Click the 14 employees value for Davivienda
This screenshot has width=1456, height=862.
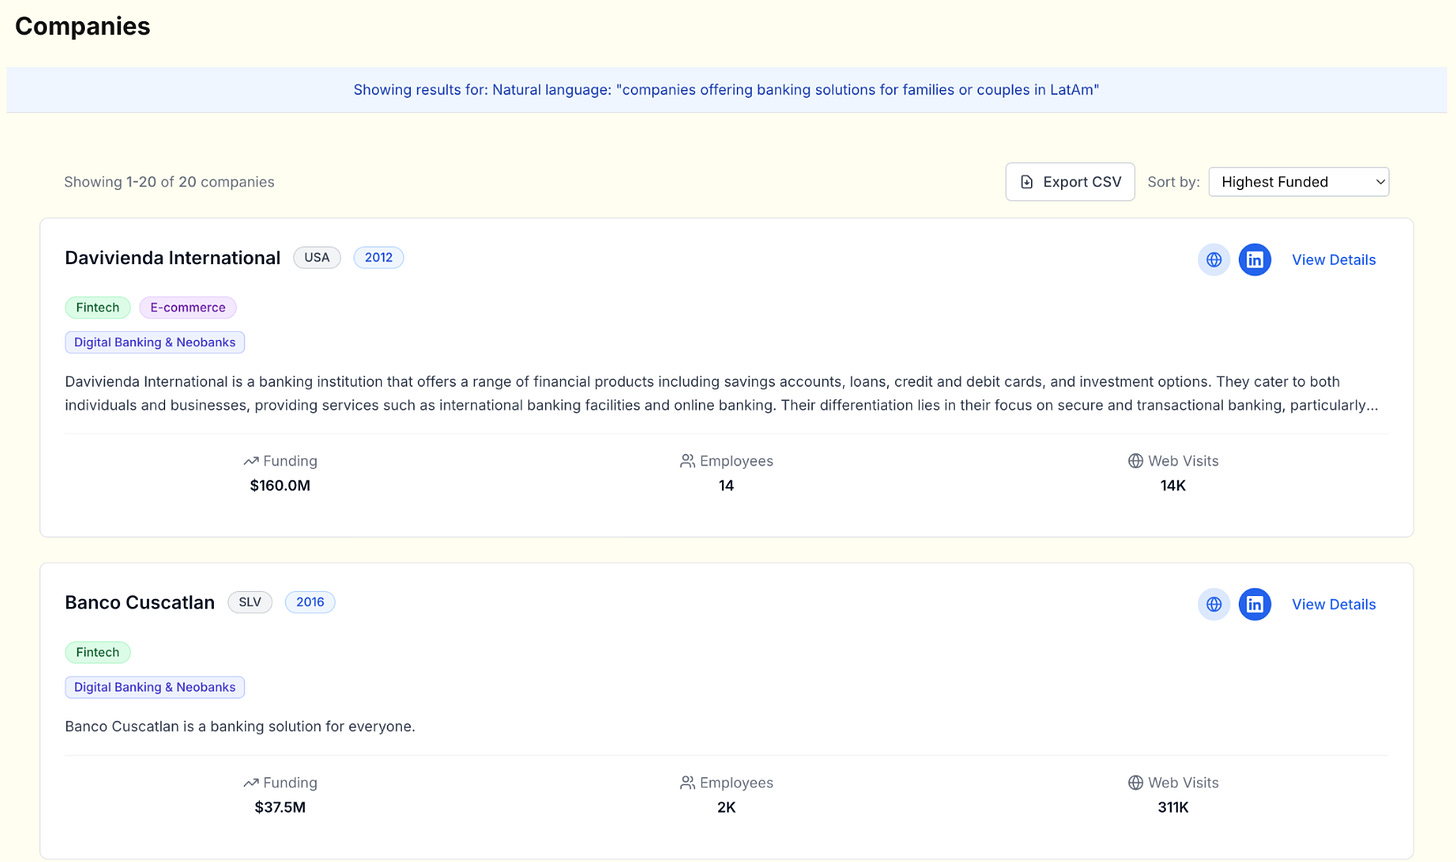tap(726, 486)
